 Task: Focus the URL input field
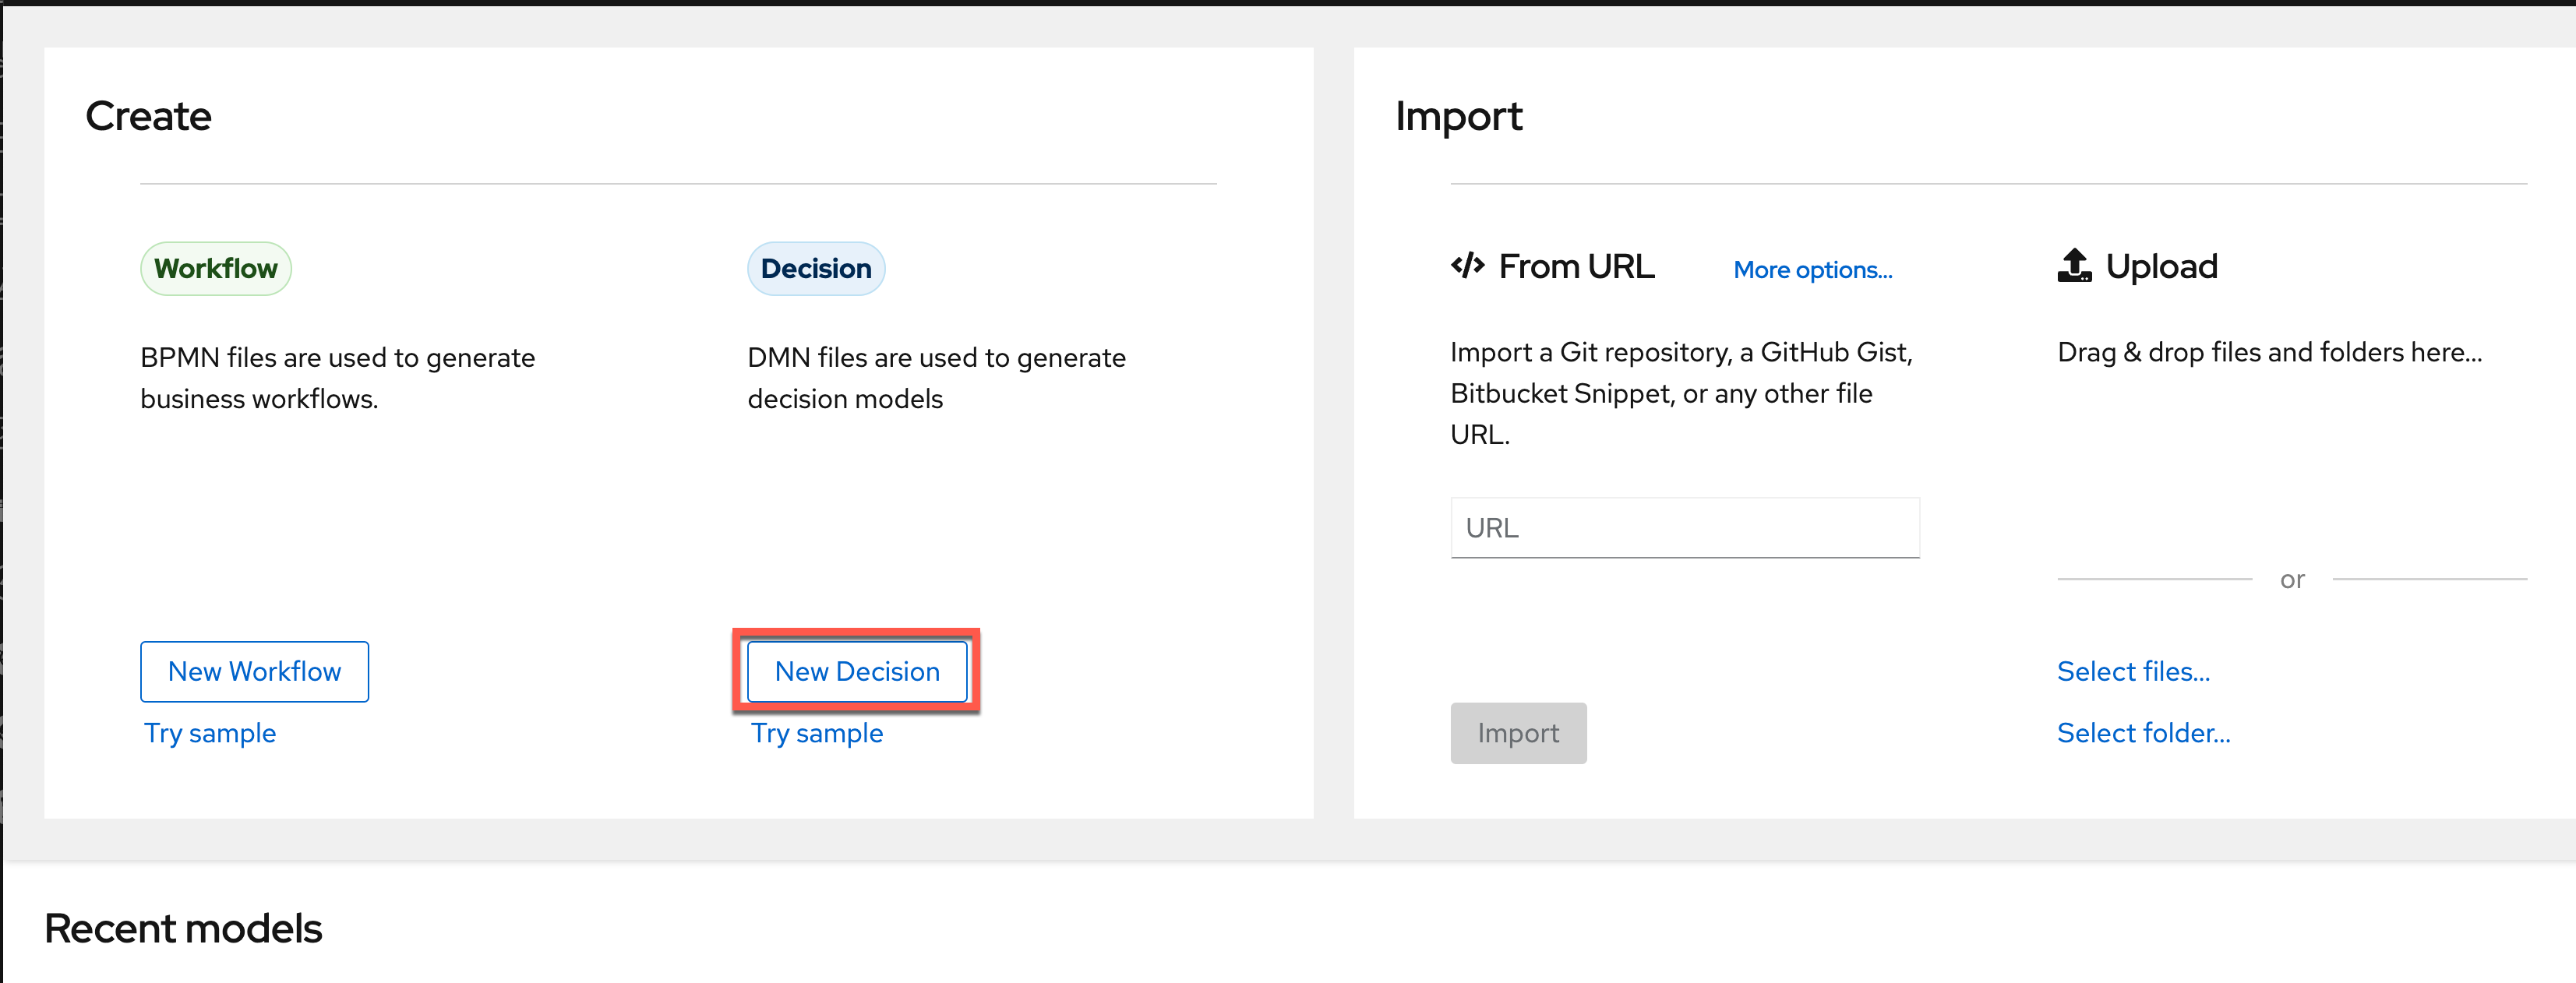pos(1685,528)
